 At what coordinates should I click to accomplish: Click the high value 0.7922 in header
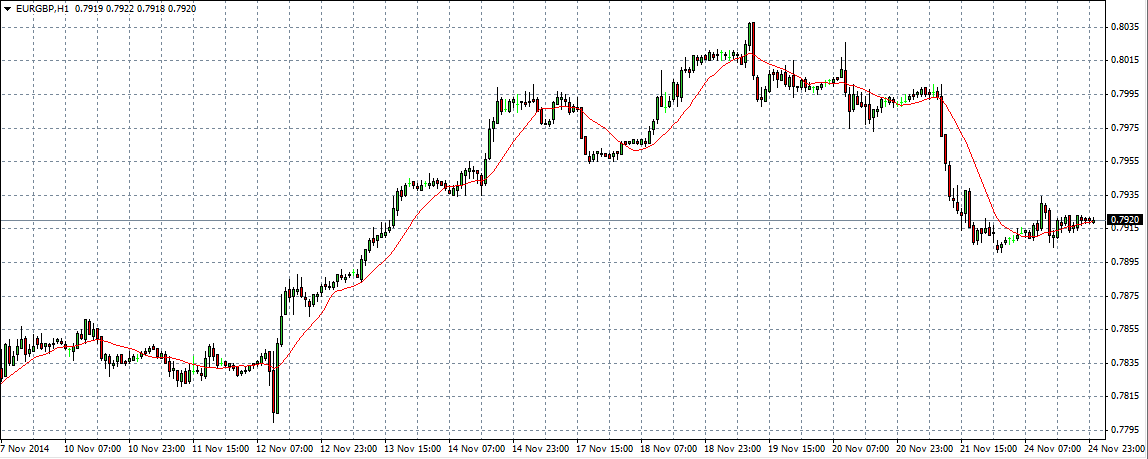tap(119, 7)
